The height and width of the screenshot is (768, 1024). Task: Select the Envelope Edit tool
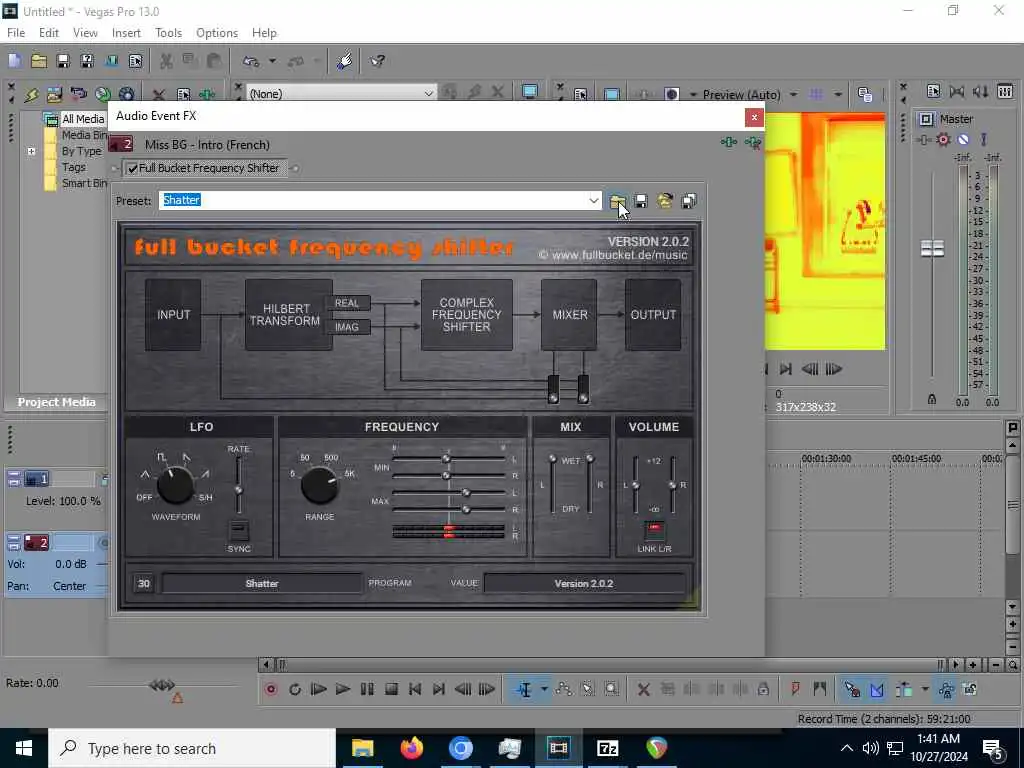pos(564,689)
